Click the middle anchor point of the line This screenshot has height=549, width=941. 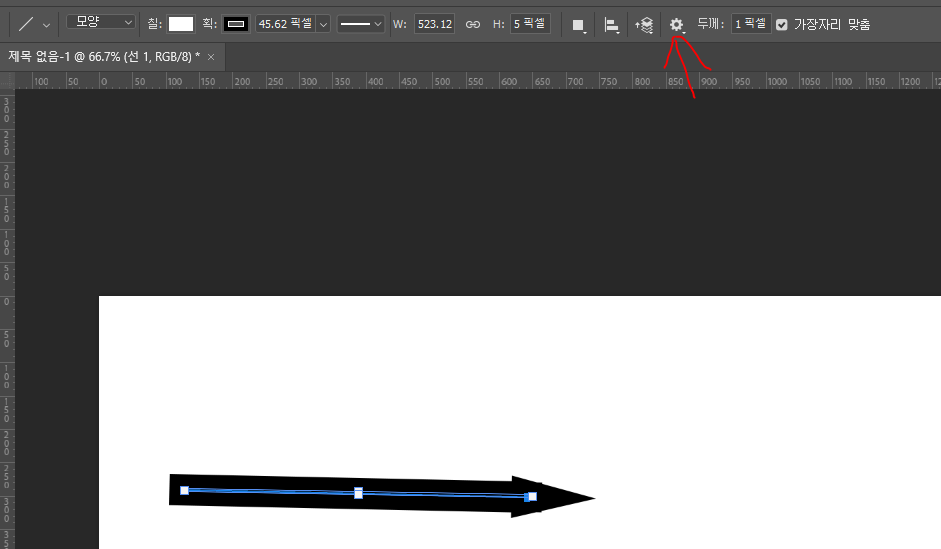point(358,493)
